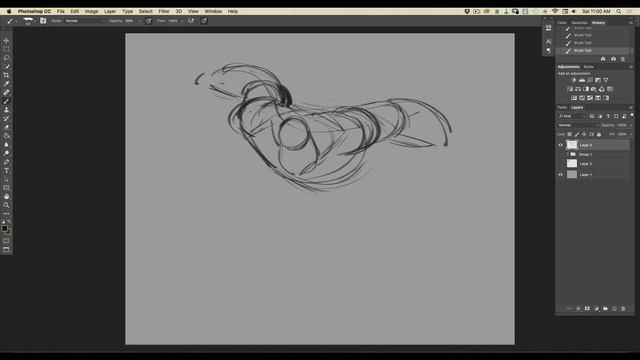The height and width of the screenshot is (360, 640).
Task: Open the brush Flow slider dropdown
Action: coord(182,20)
